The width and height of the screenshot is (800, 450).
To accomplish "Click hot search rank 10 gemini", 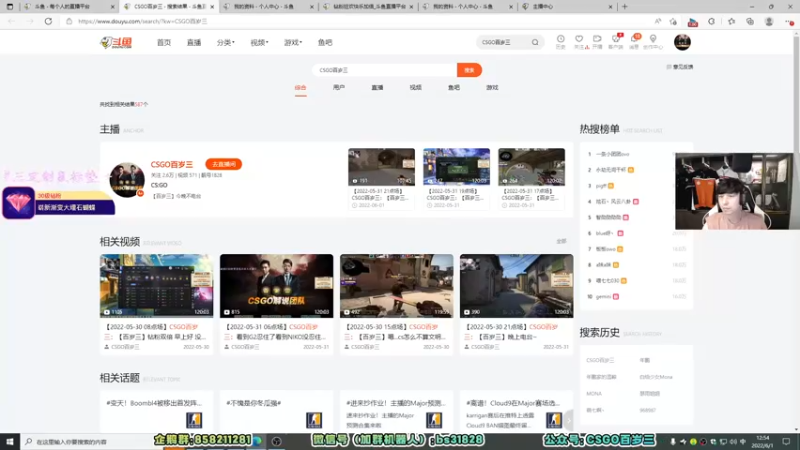I will click(604, 296).
